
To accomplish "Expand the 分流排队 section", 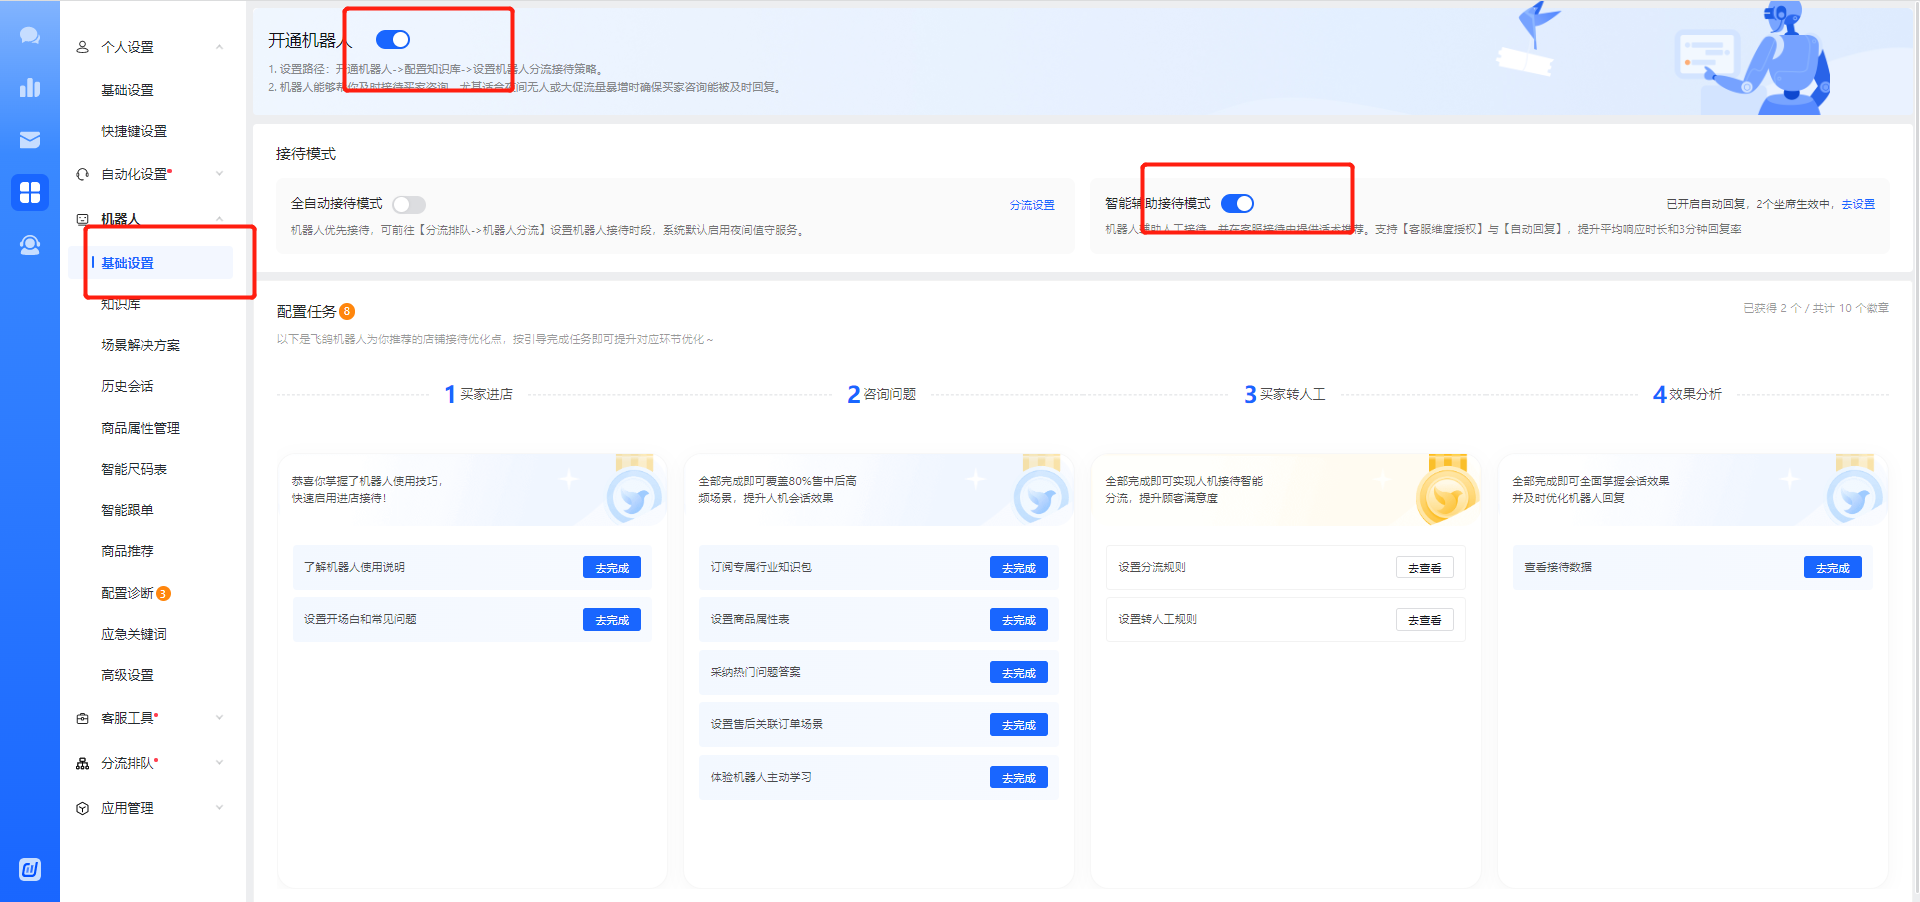I will 219,763.
